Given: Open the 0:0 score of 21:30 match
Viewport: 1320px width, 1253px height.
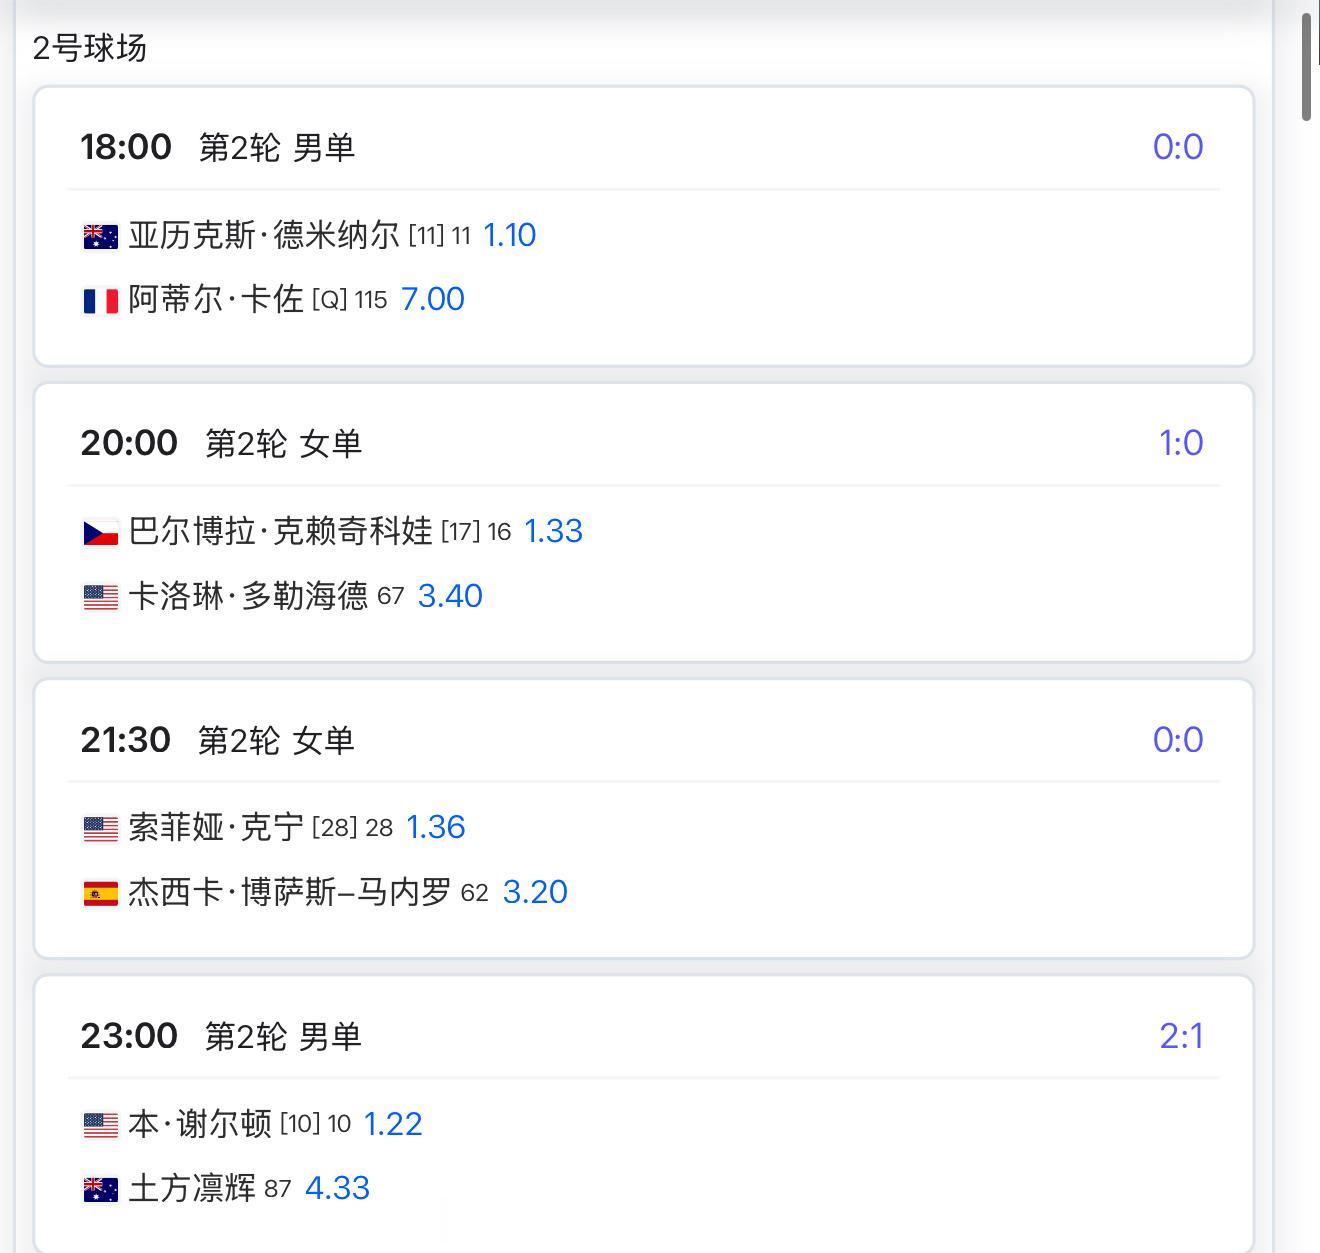Looking at the screenshot, I should coord(1178,740).
